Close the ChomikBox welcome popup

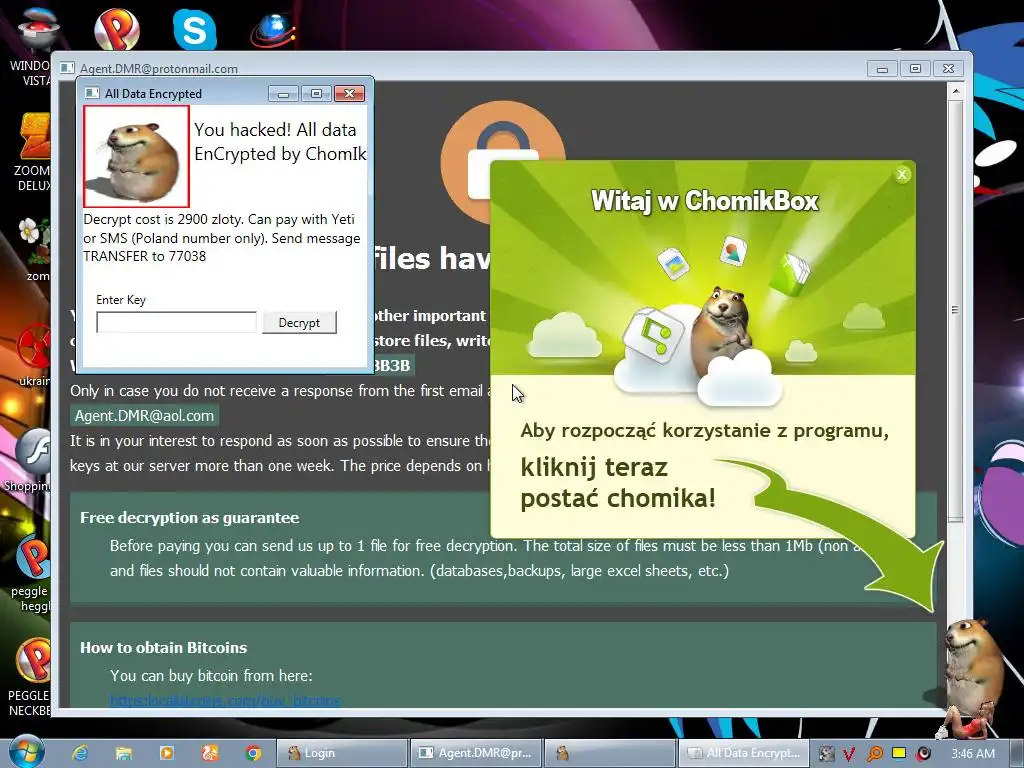902,174
